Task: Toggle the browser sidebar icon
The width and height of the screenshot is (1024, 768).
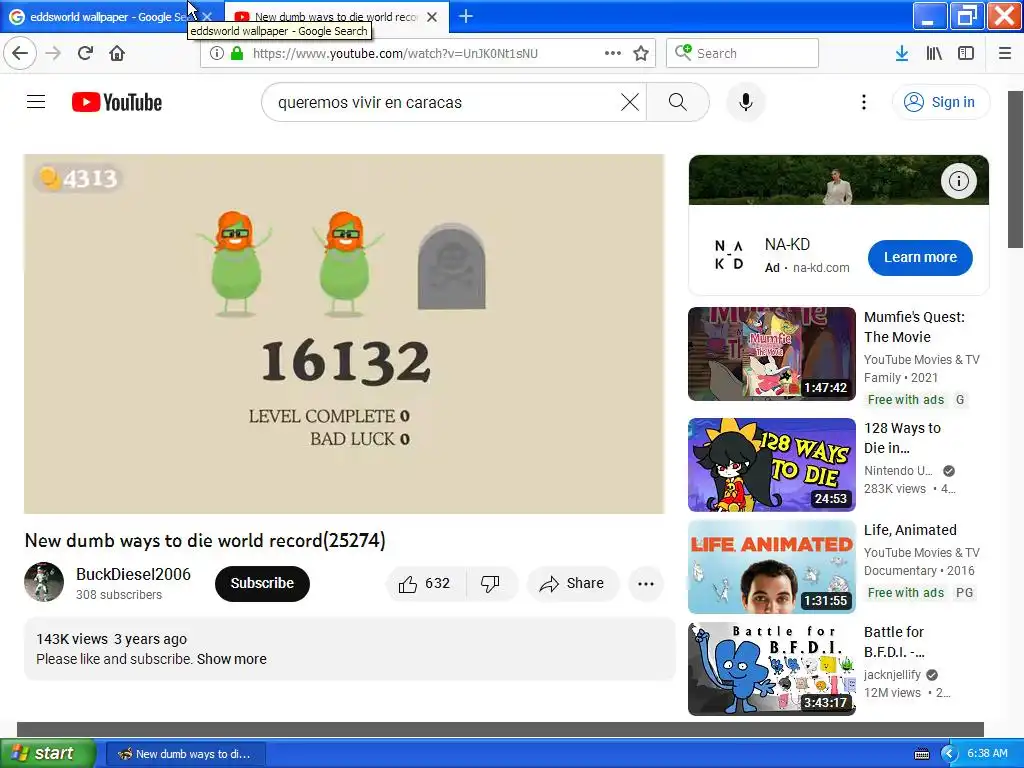Action: pyautogui.click(x=966, y=53)
